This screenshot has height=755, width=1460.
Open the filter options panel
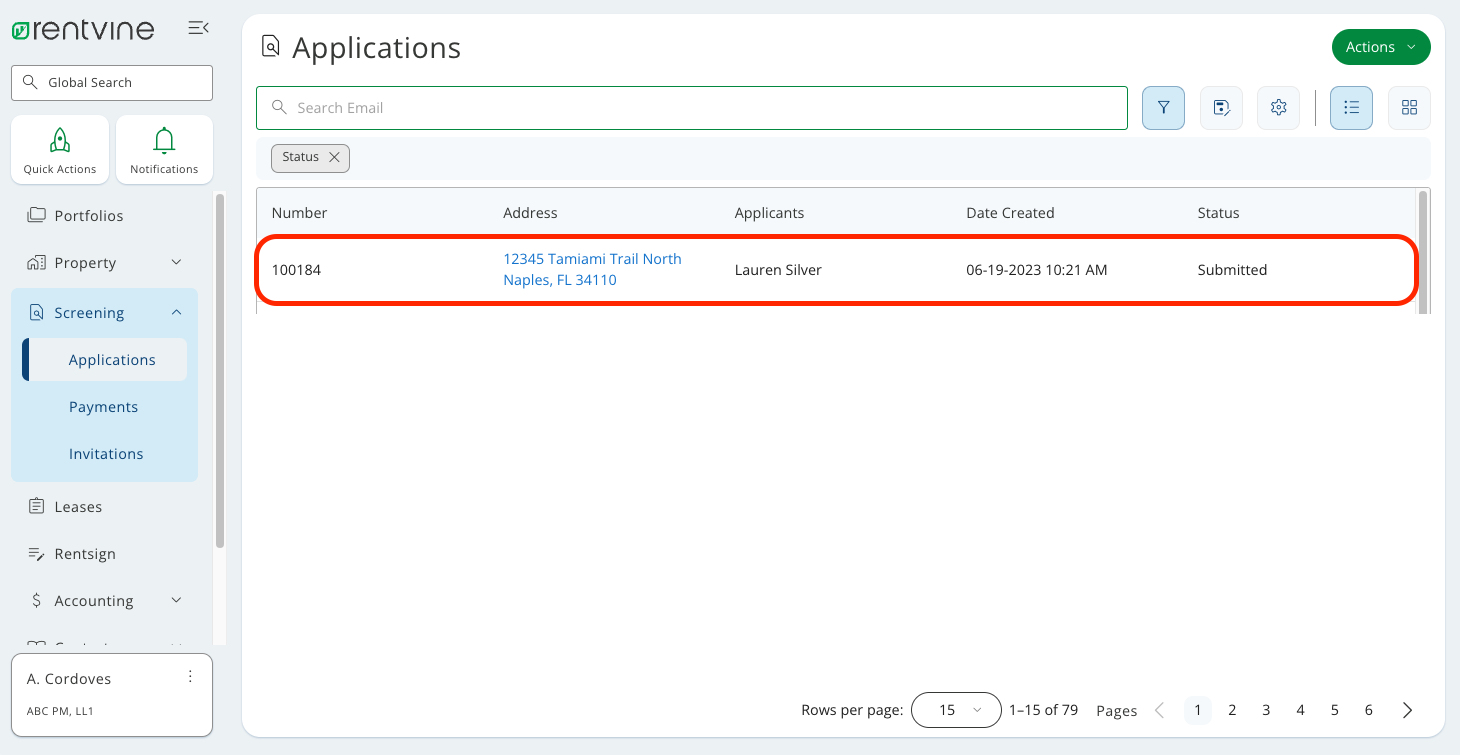coord(1163,107)
